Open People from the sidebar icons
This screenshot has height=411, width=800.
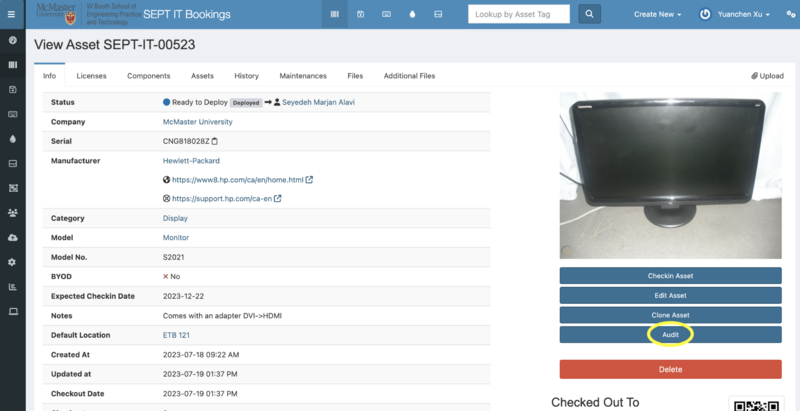pyautogui.click(x=12, y=212)
